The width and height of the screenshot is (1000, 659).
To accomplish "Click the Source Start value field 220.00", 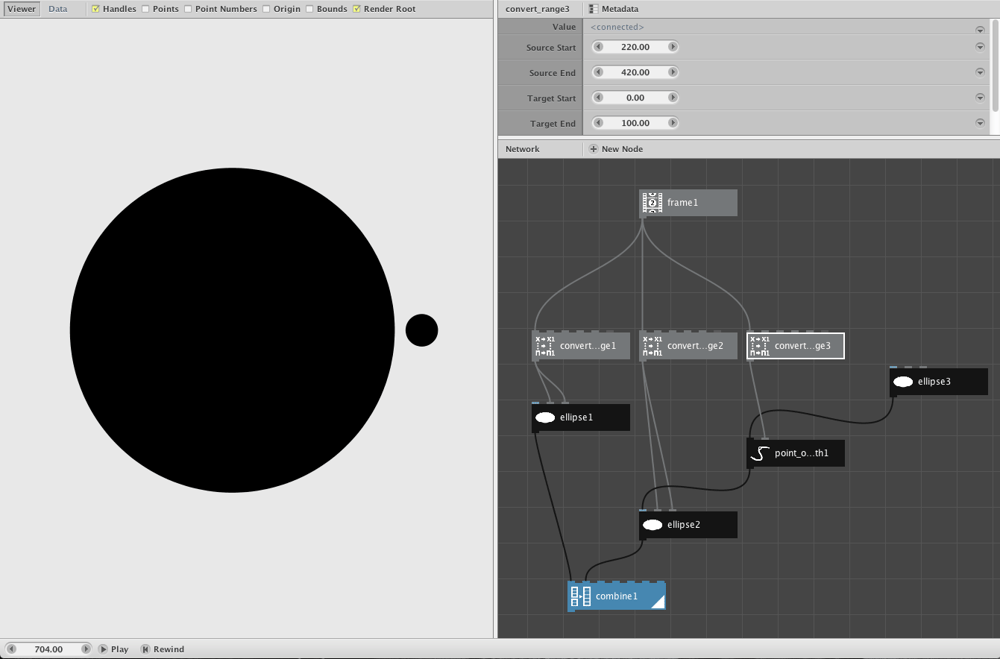I will (x=635, y=47).
